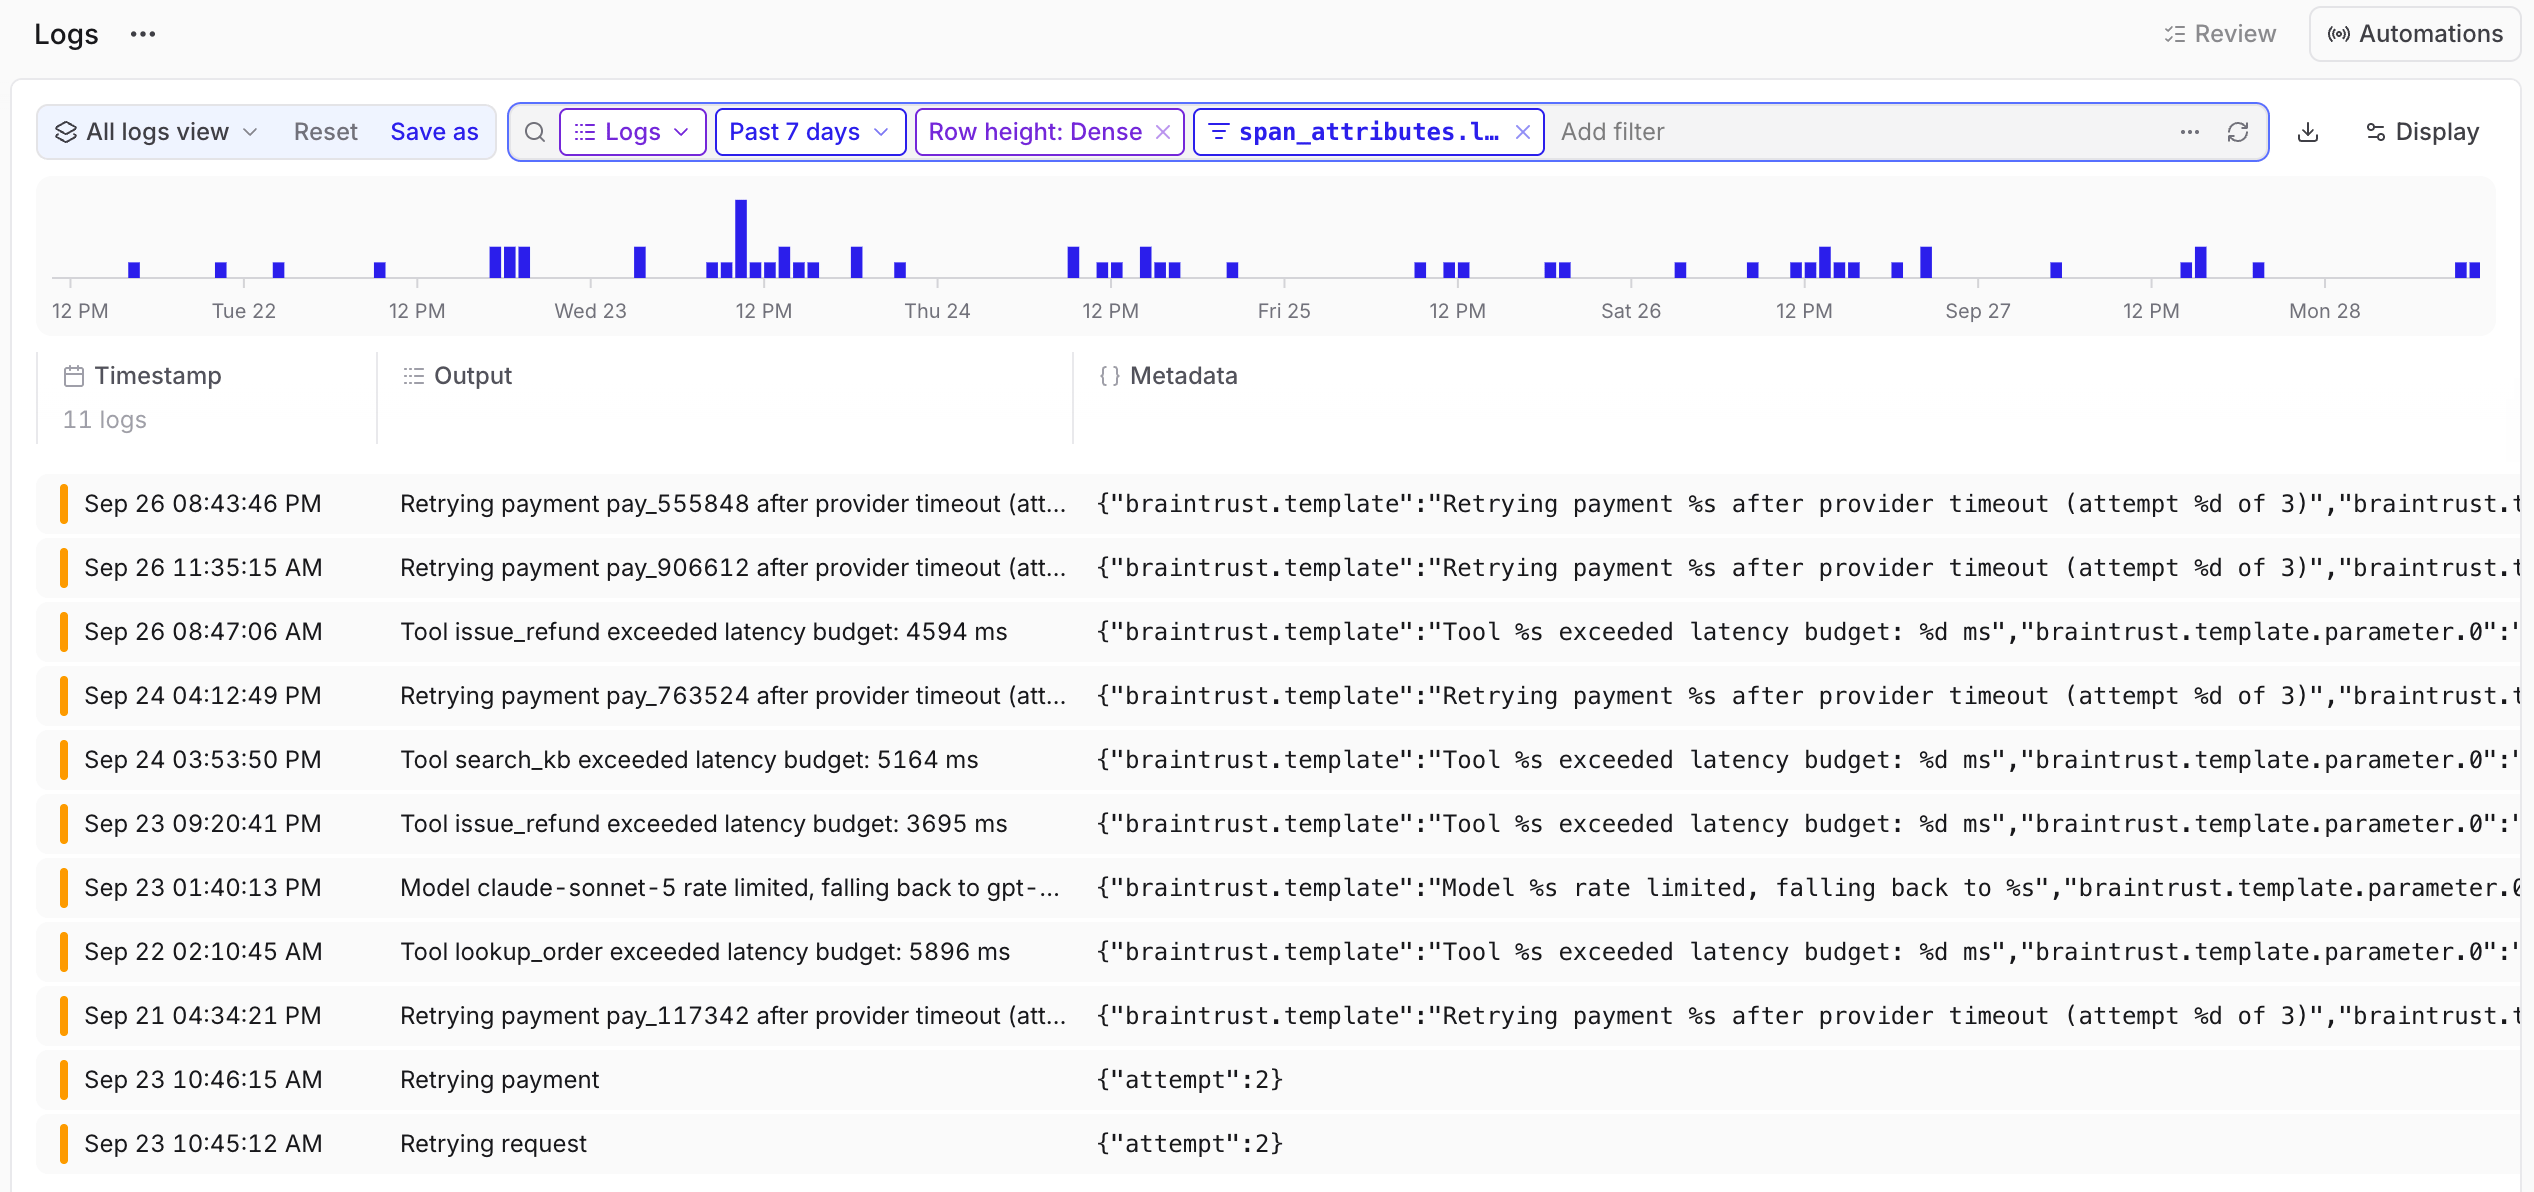The image size is (2534, 1192).
Task: Open the Logs page options ellipsis menu
Action: pos(143,34)
